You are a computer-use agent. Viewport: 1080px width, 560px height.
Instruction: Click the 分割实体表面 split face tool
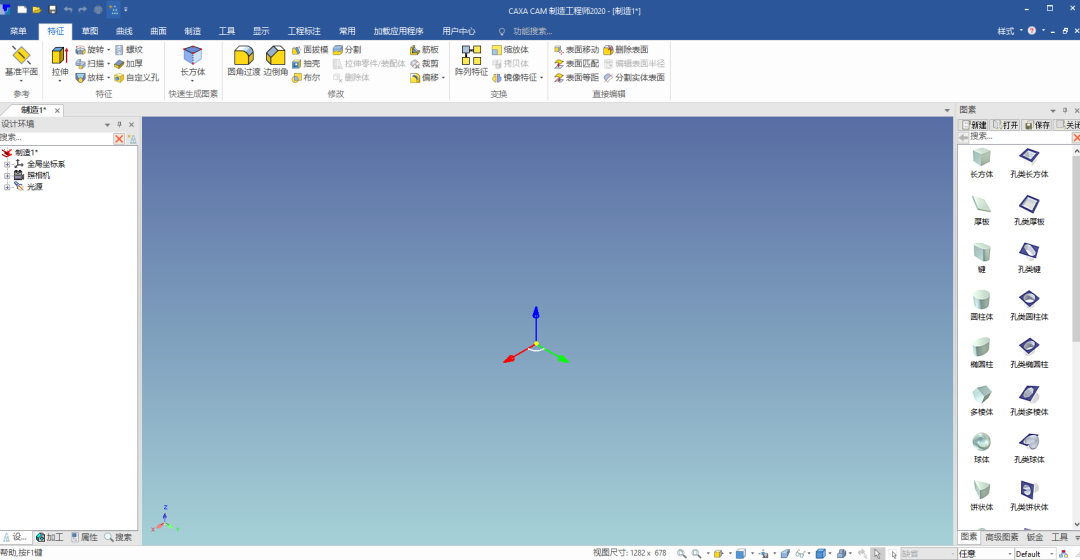click(634, 78)
